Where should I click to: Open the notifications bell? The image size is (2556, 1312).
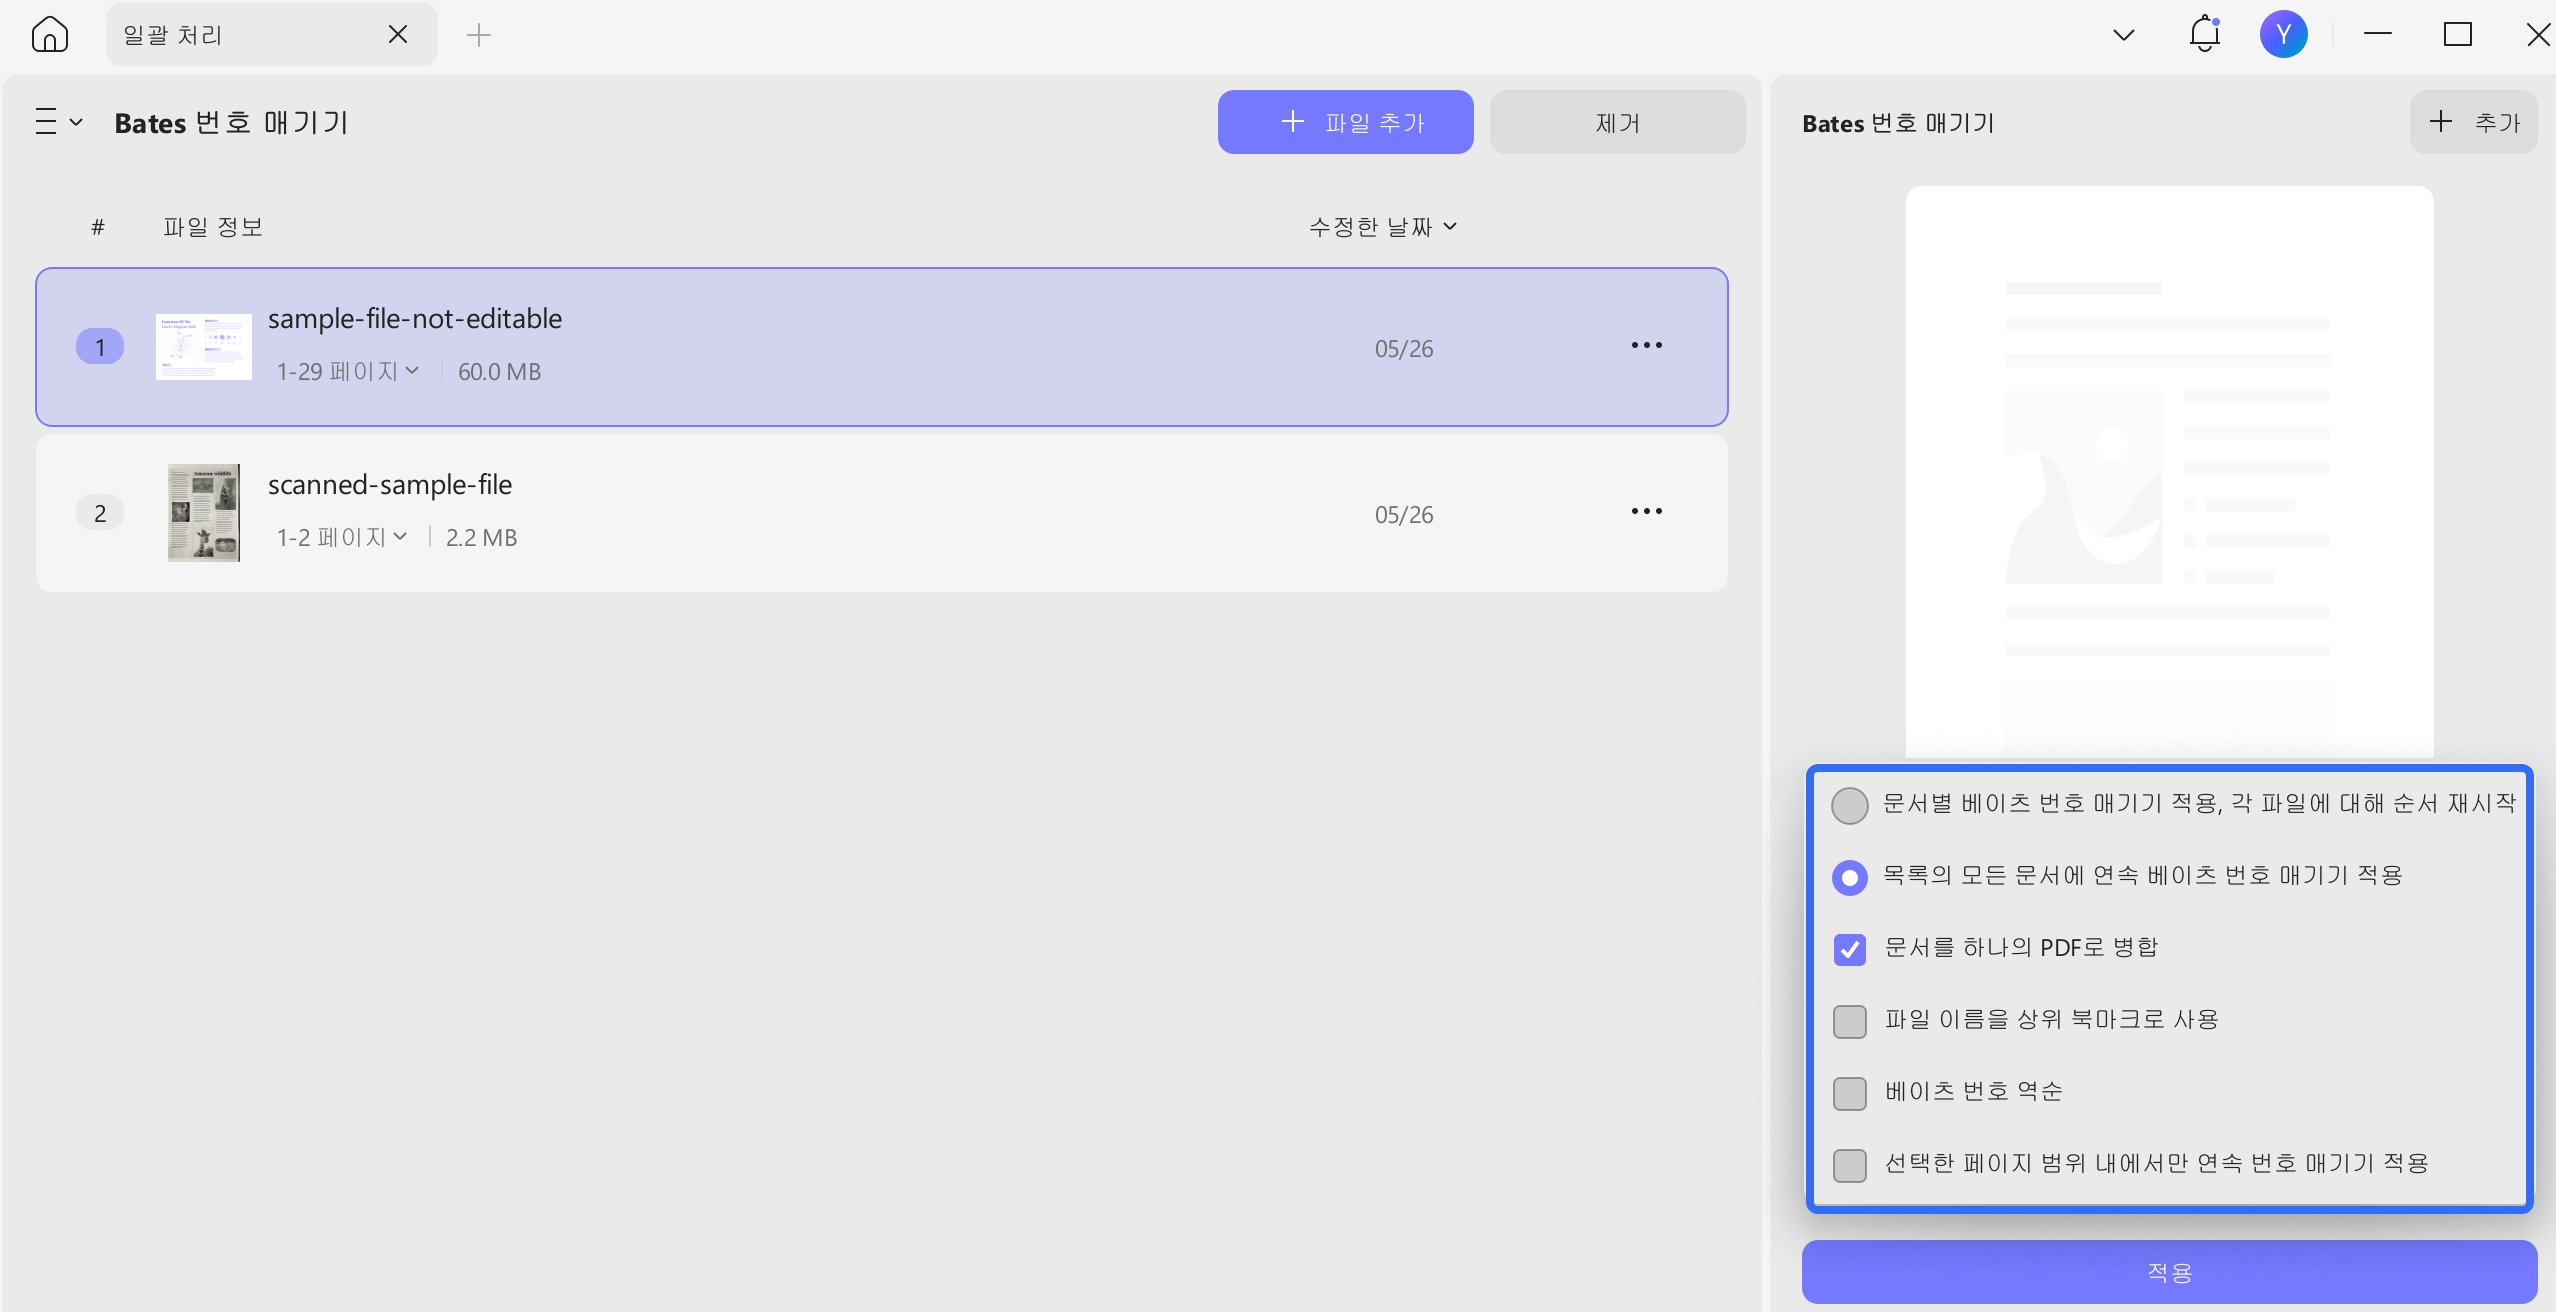click(x=2204, y=34)
